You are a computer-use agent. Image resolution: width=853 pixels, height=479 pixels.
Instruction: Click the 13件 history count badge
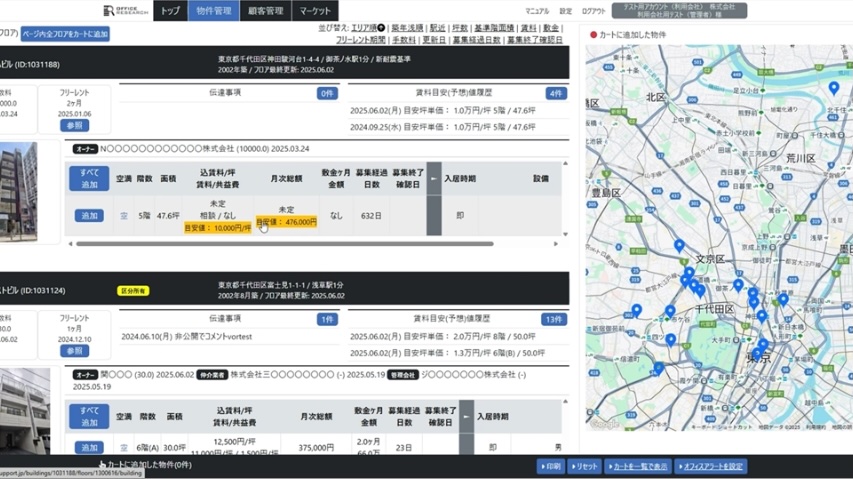(x=554, y=319)
